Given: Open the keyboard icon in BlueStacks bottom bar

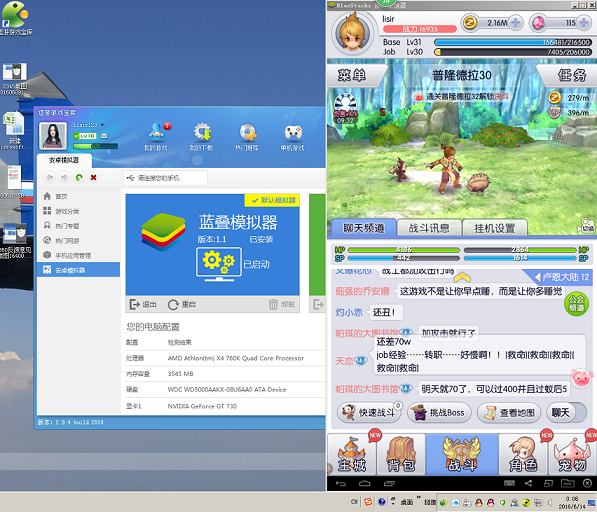Looking at the screenshot, I should [x=509, y=483].
